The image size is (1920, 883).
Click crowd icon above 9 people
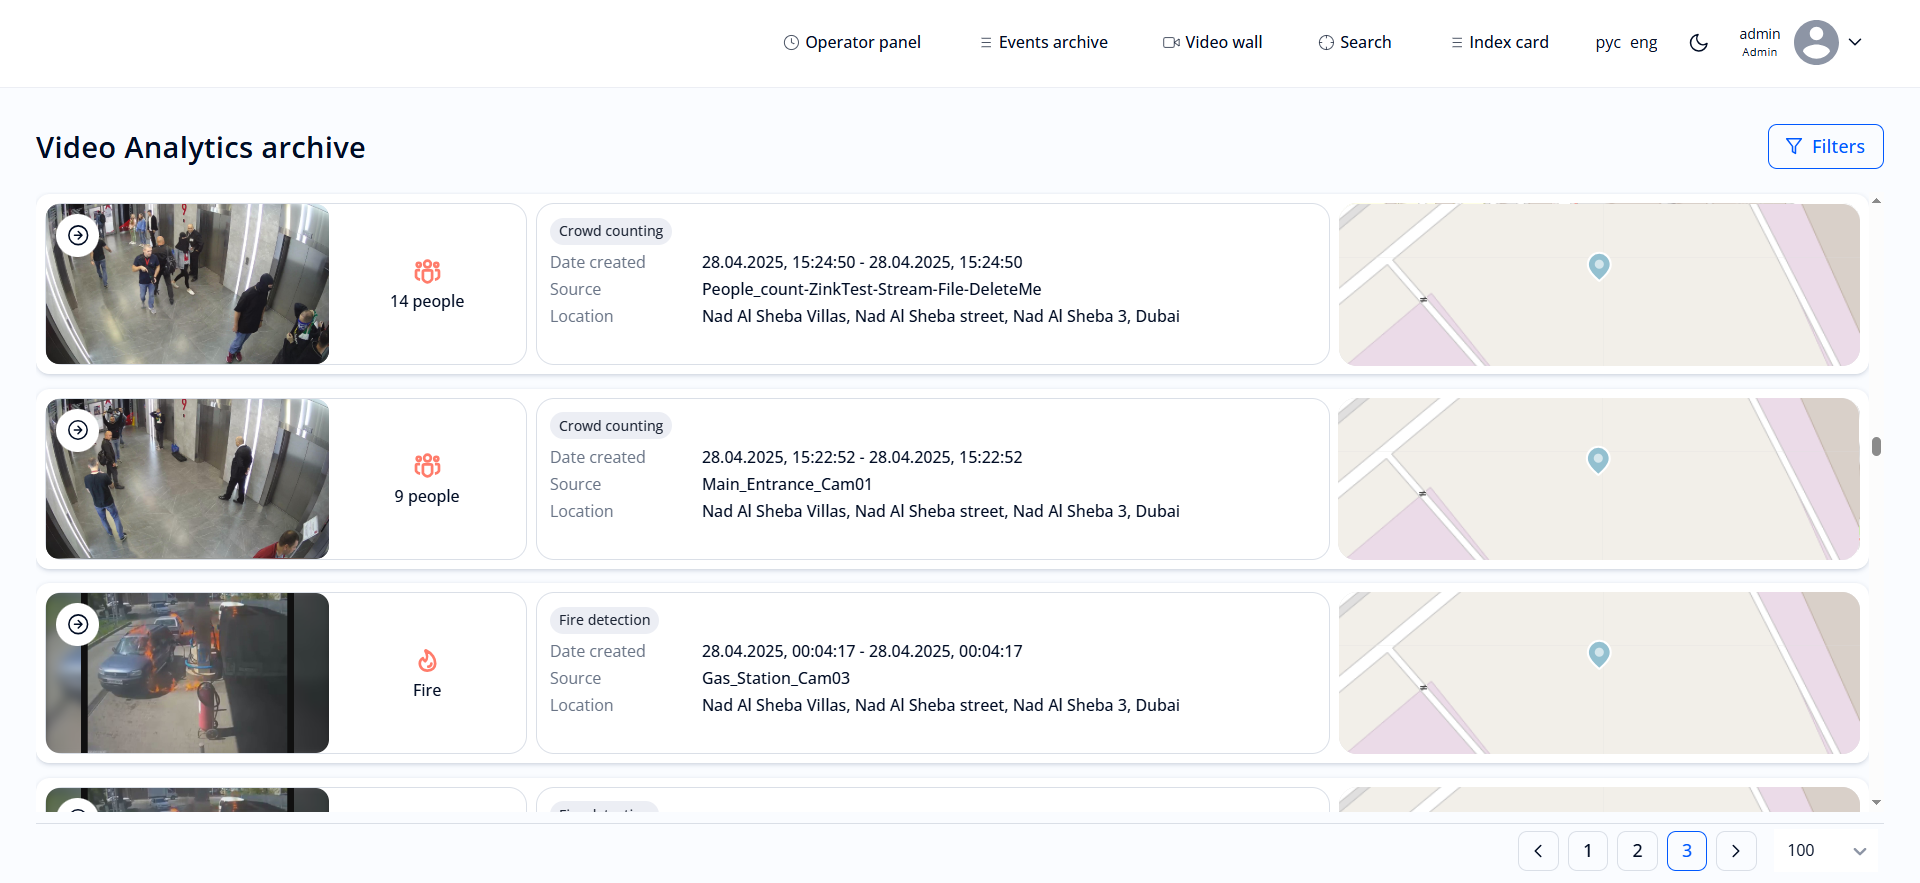click(427, 465)
